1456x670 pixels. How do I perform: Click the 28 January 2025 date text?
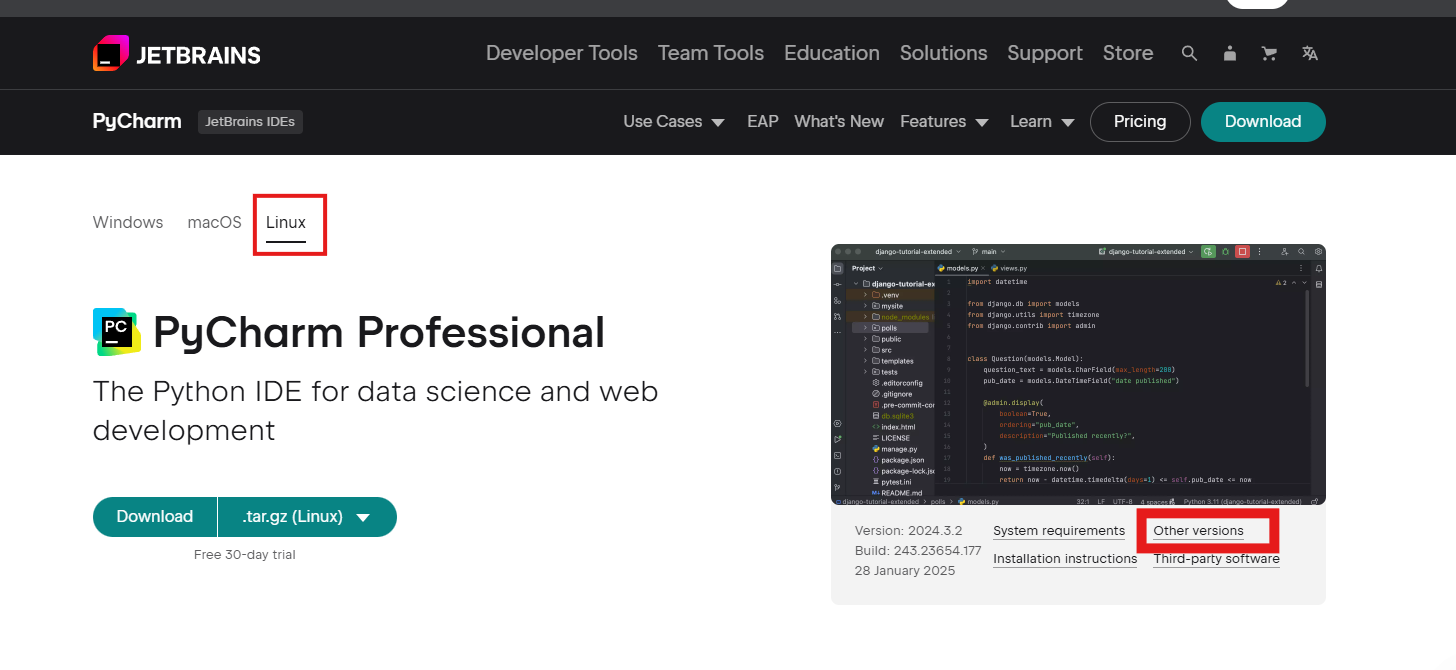pos(905,571)
